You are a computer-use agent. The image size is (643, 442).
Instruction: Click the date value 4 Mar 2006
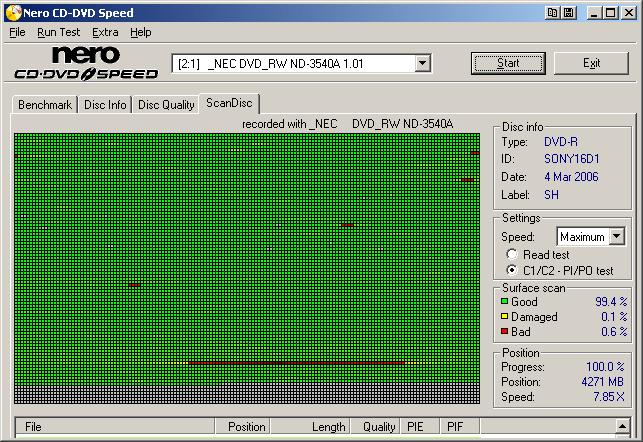tap(571, 177)
